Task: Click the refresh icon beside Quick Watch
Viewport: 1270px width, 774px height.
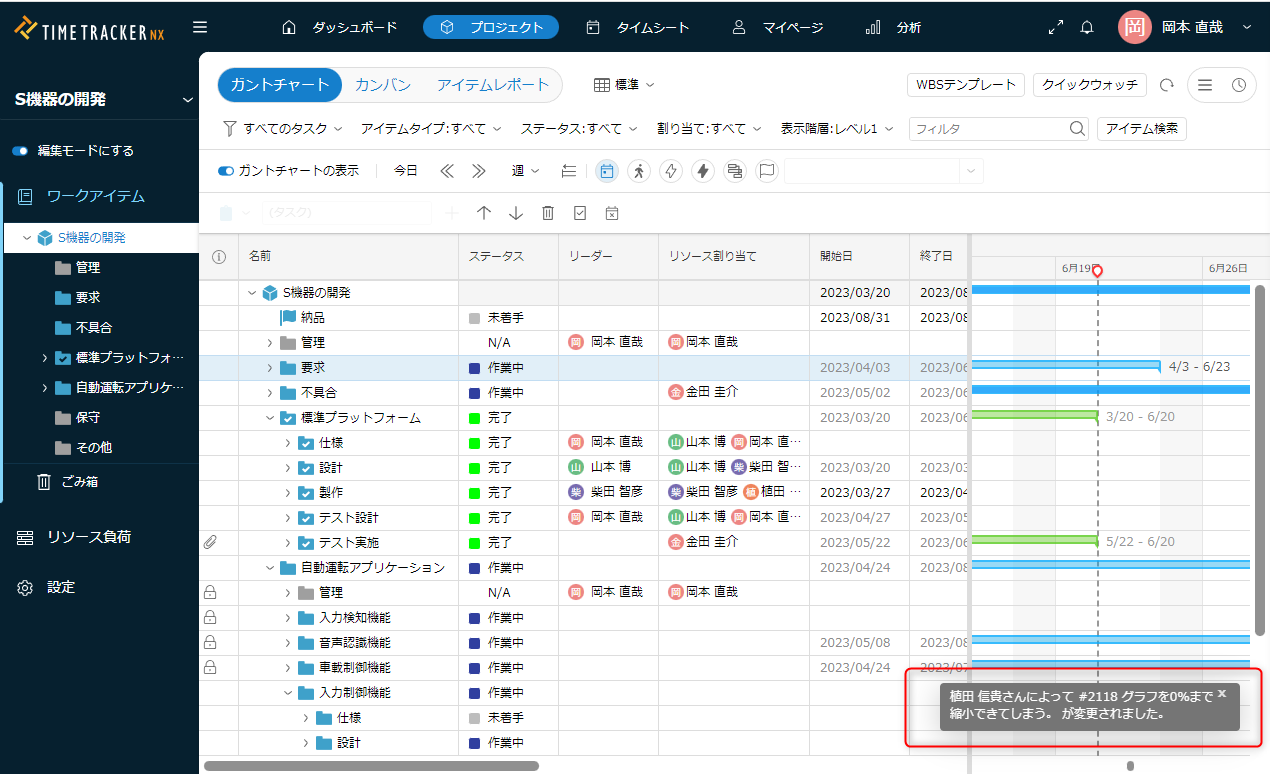Action: [x=1166, y=86]
